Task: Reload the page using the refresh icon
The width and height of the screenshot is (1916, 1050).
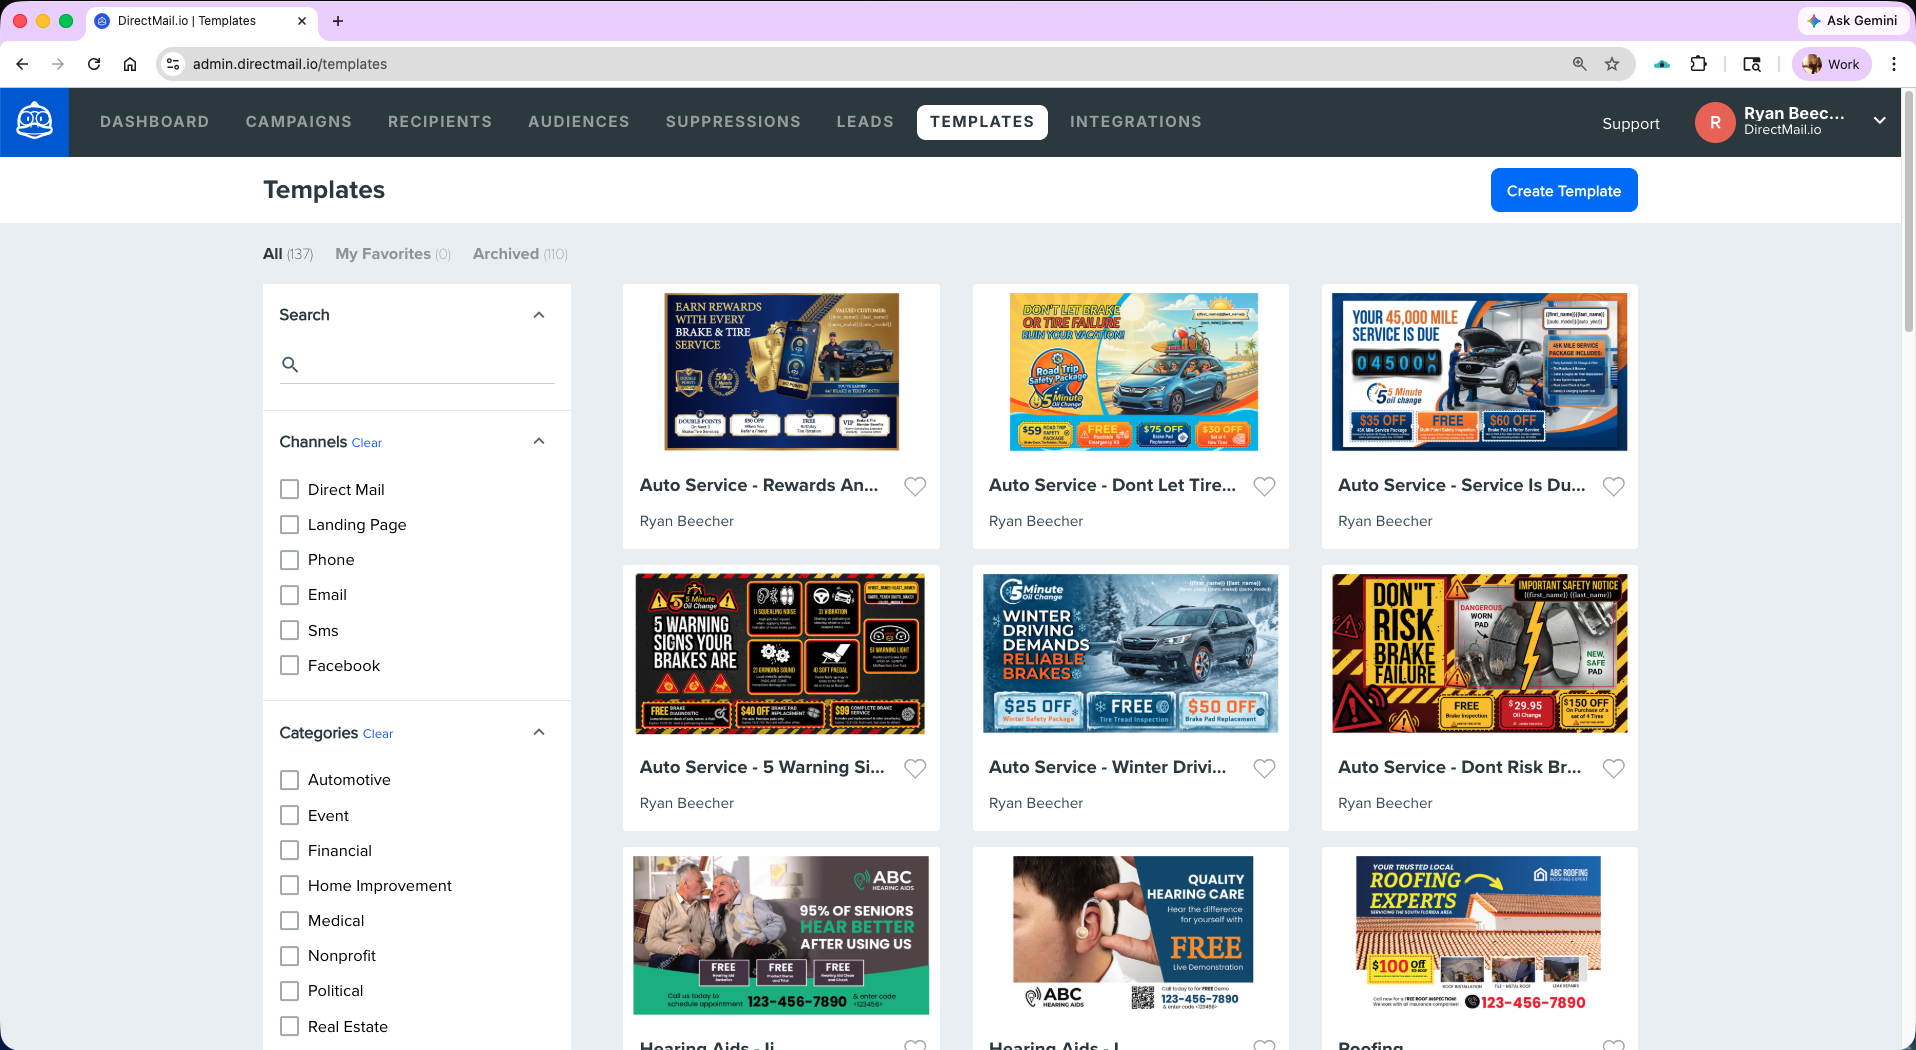Action: 94,64
